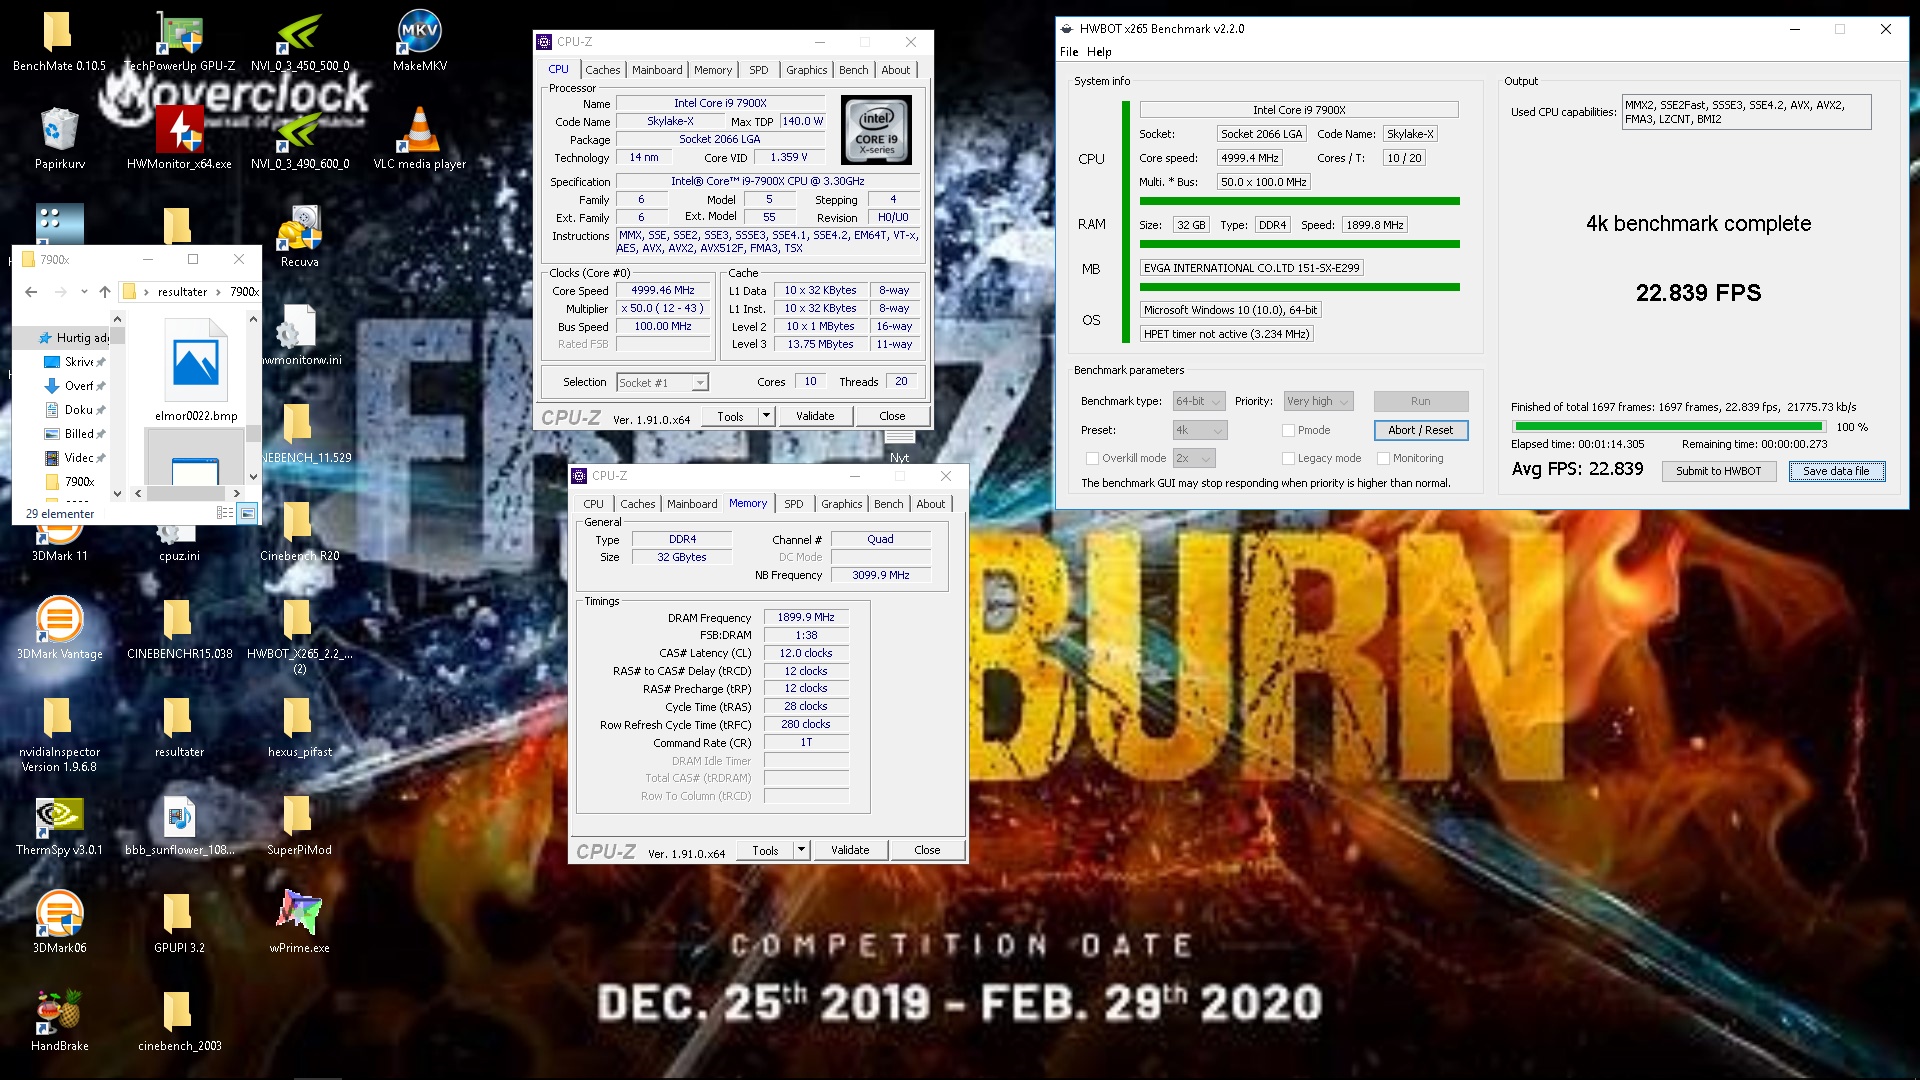Click Close in lower CPU-Z window
Screen dimensions: 1920x1080
point(927,850)
